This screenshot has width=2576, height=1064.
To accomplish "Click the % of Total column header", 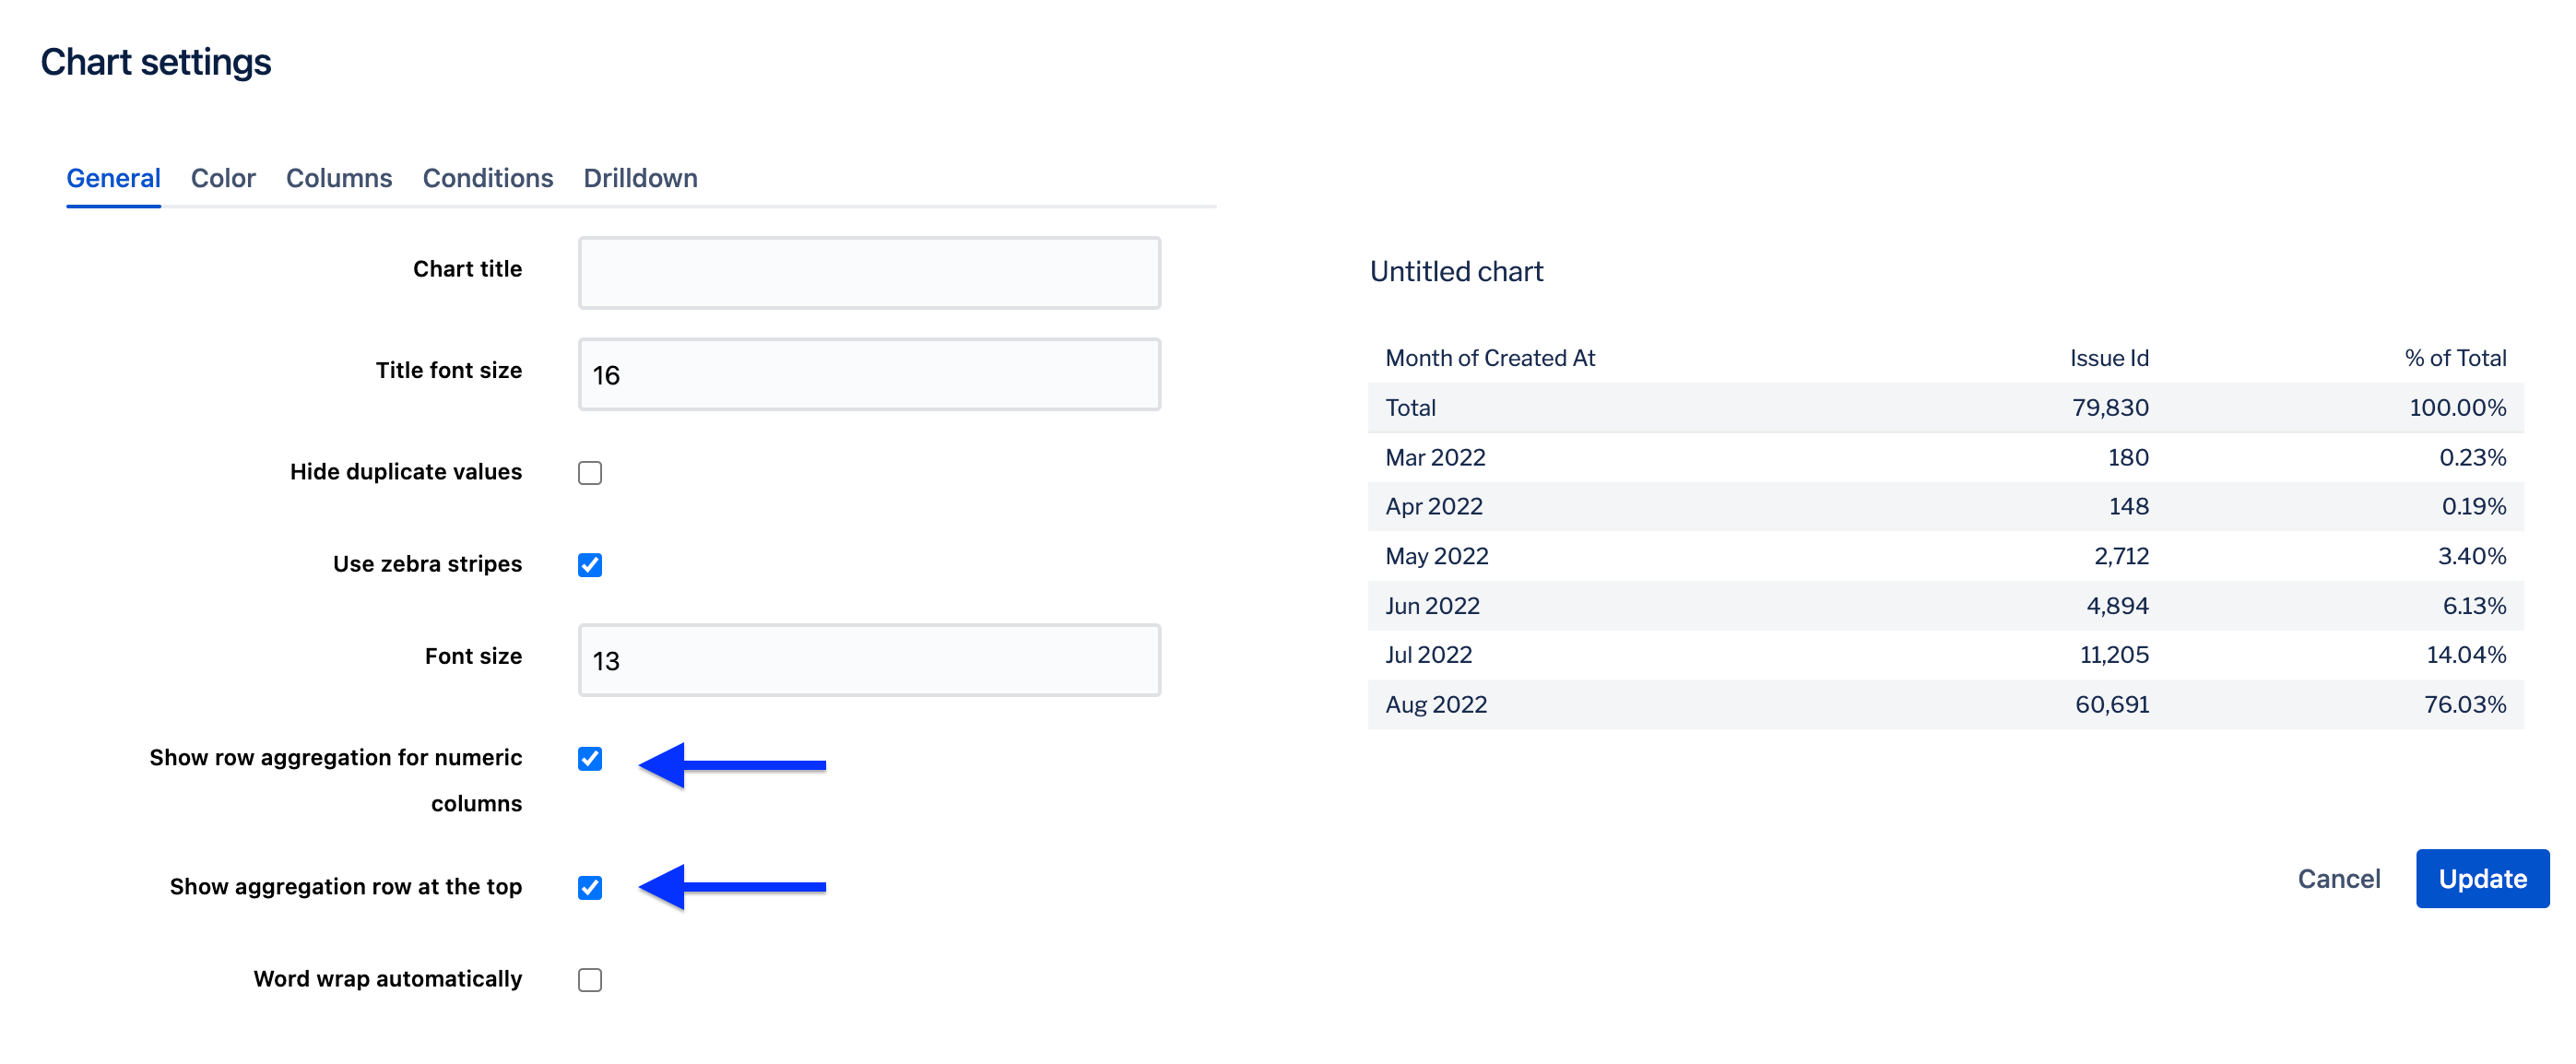I will pyautogui.click(x=2454, y=358).
